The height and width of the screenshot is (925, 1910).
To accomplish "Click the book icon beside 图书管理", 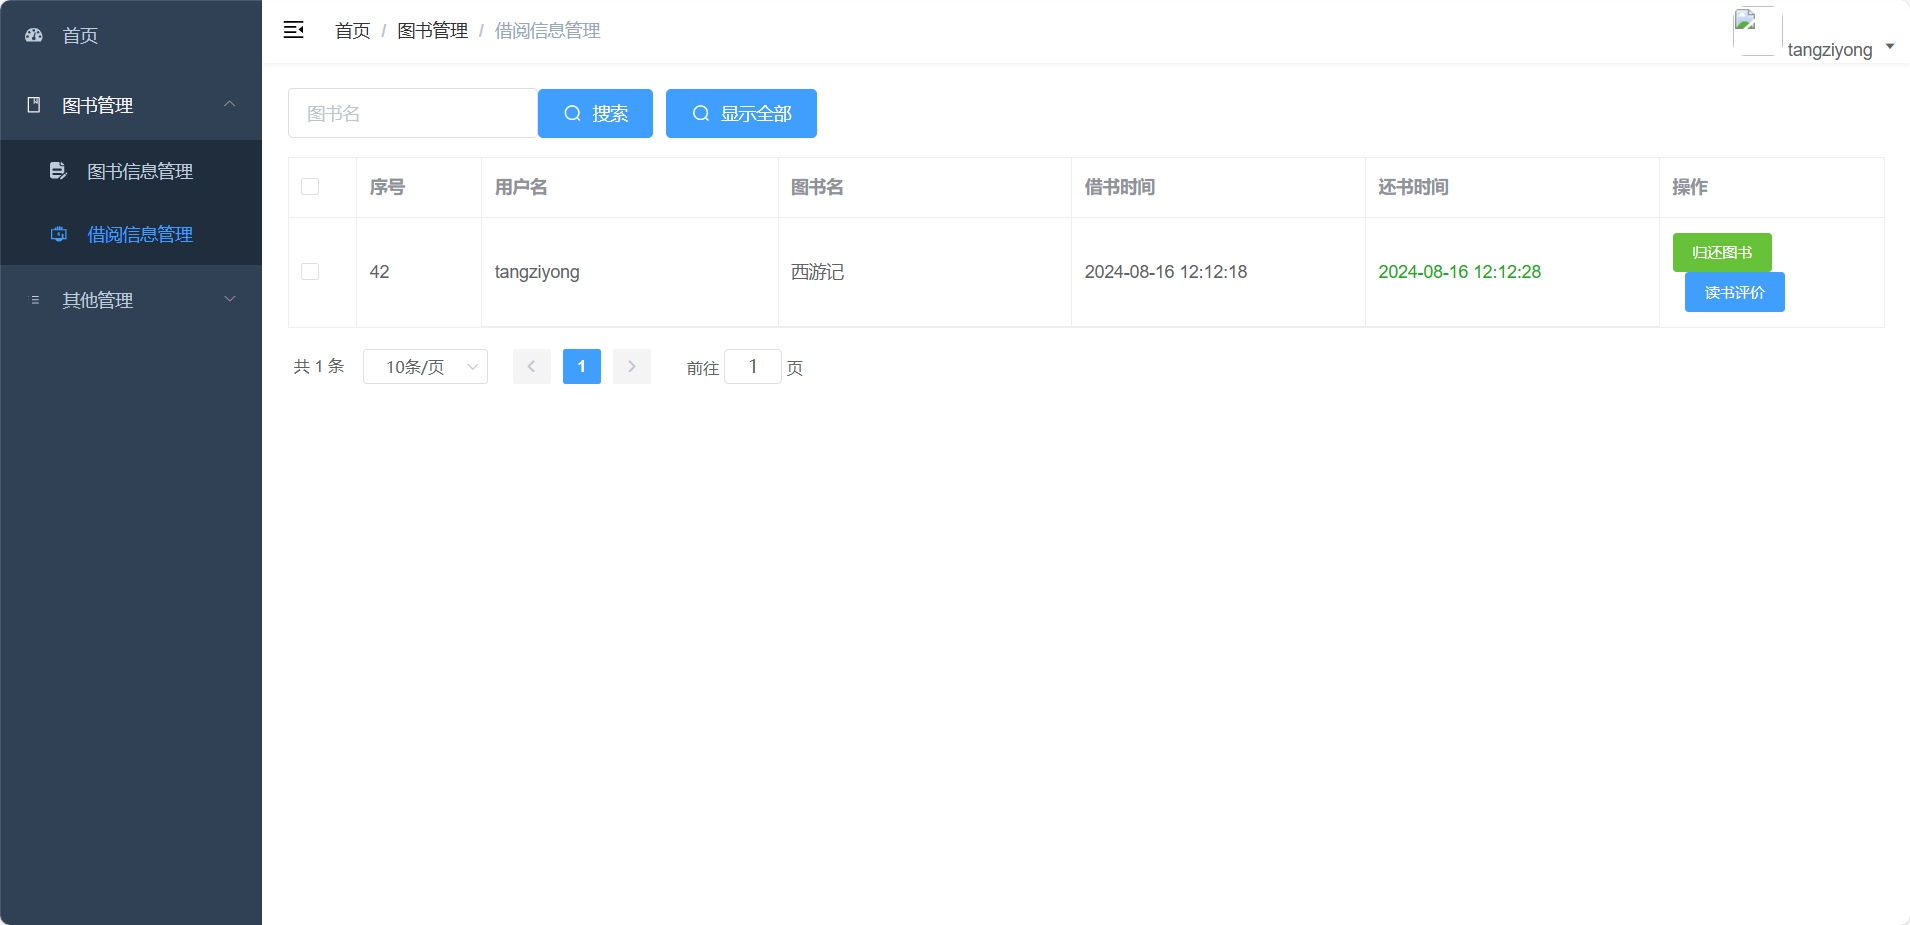I will (34, 105).
